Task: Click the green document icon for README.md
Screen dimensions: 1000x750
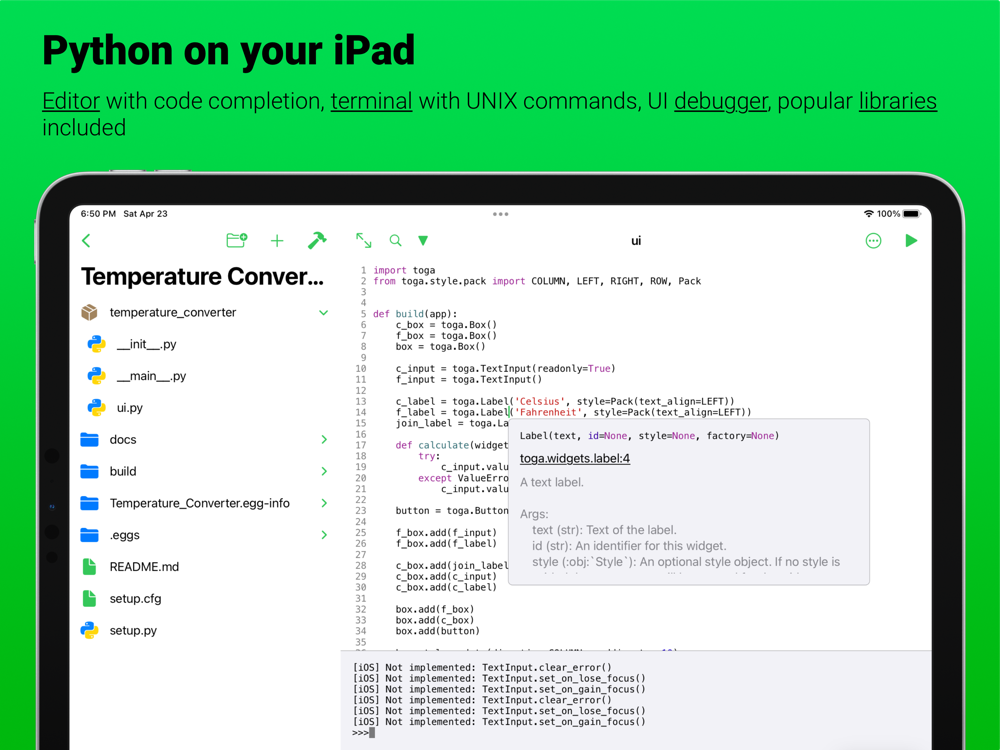Action: coord(89,566)
